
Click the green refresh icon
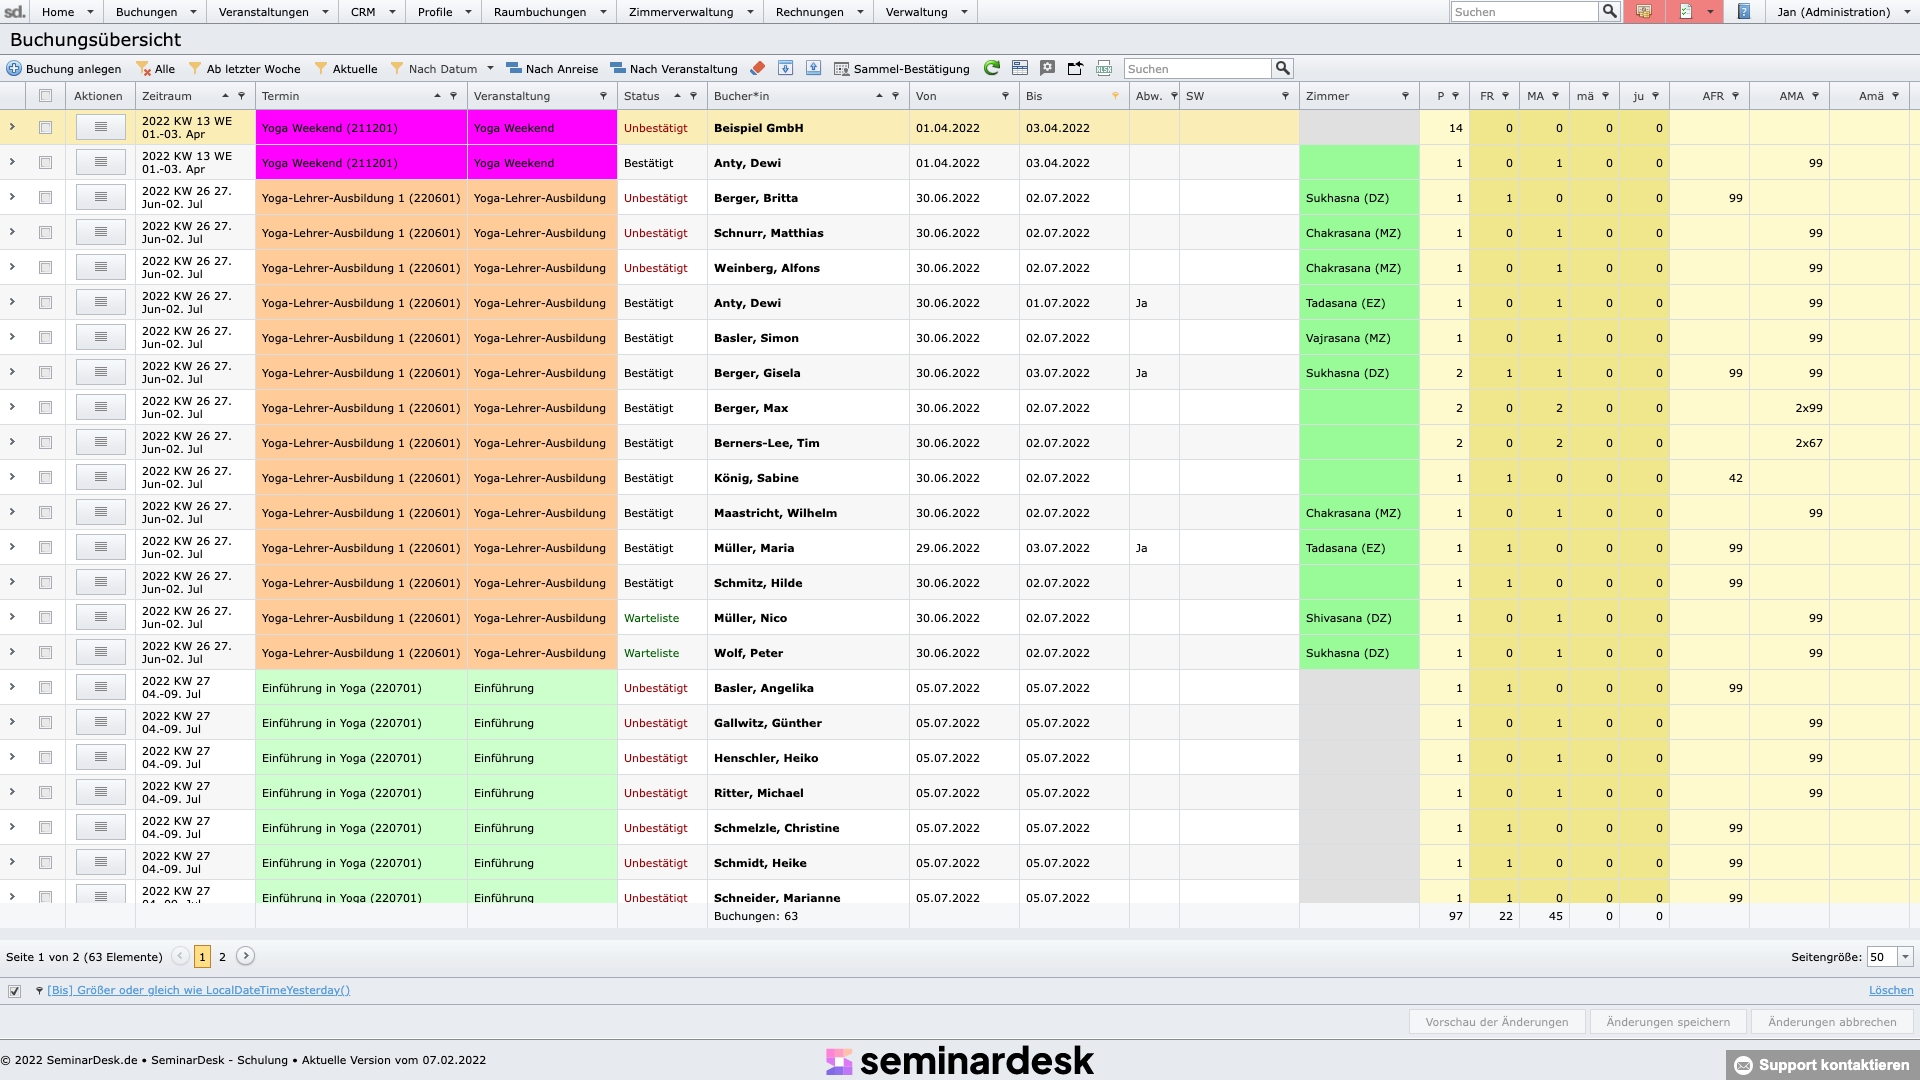(x=991, y=69)
